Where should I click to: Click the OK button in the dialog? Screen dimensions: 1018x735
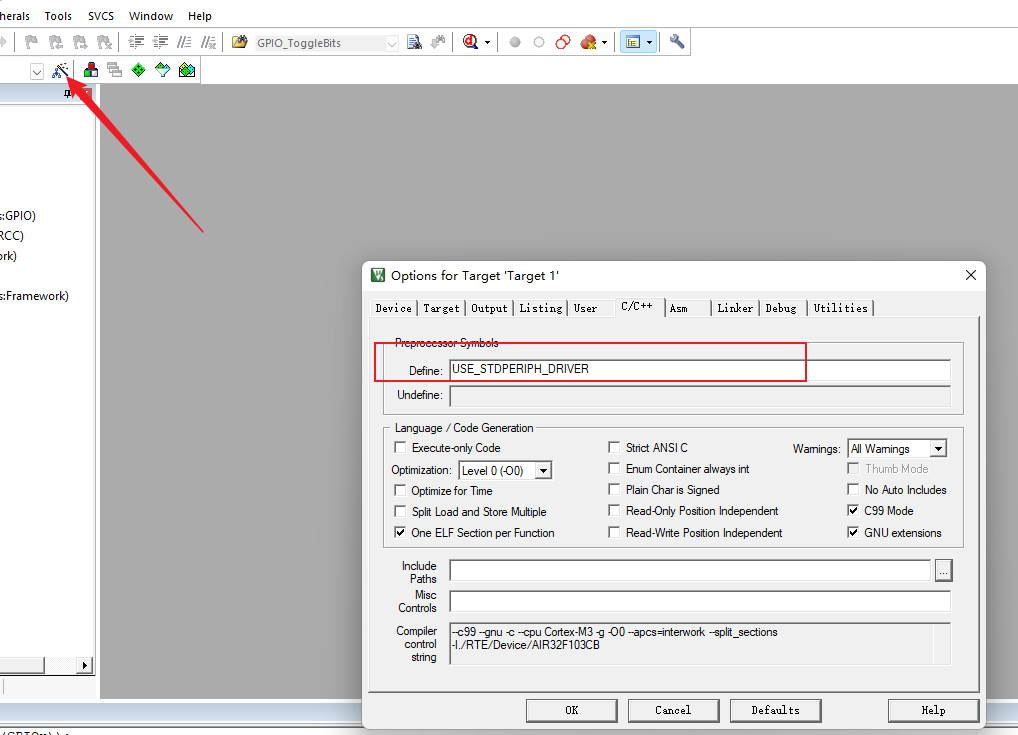click(x=571, y=710)
